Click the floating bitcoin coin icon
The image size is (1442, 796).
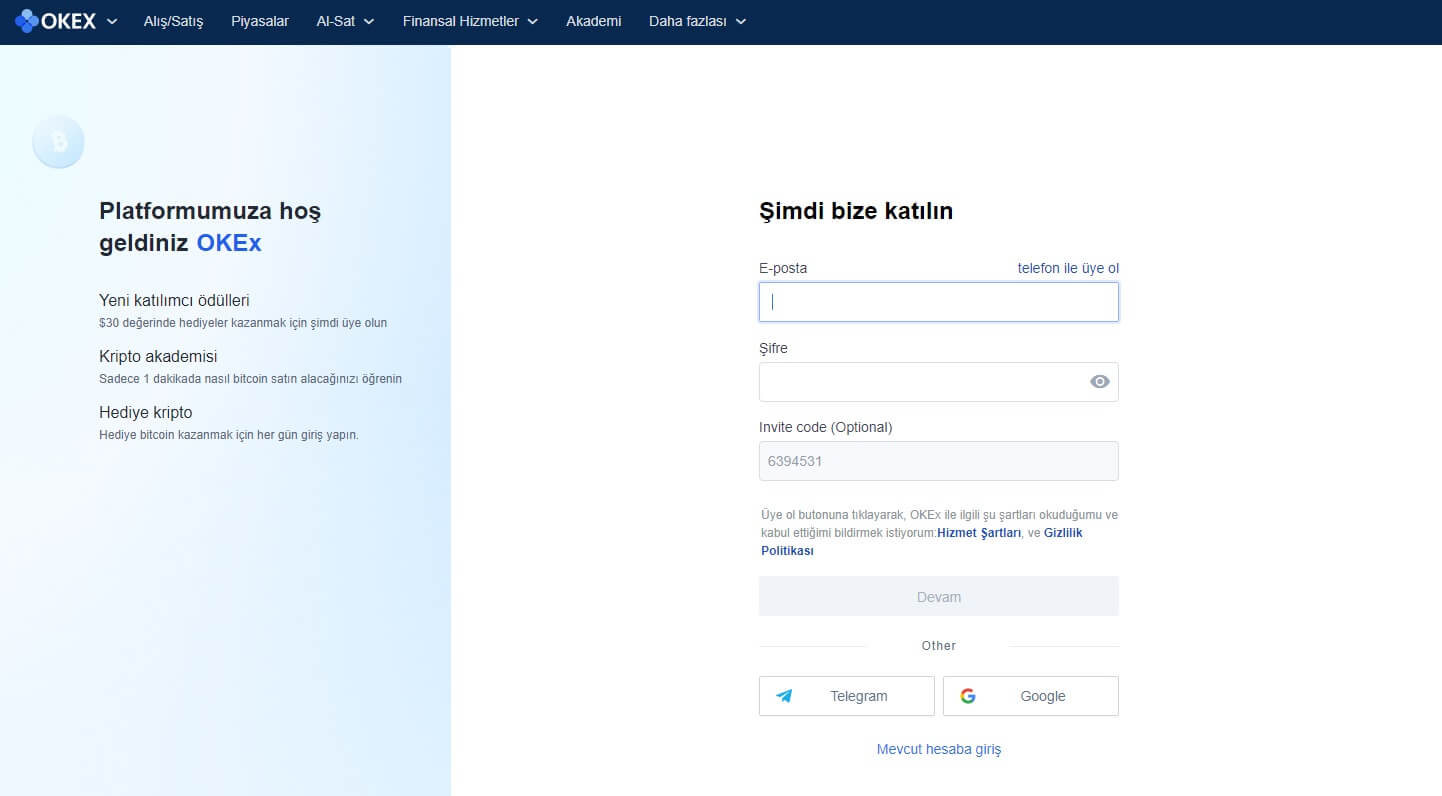tap(58, 142)
